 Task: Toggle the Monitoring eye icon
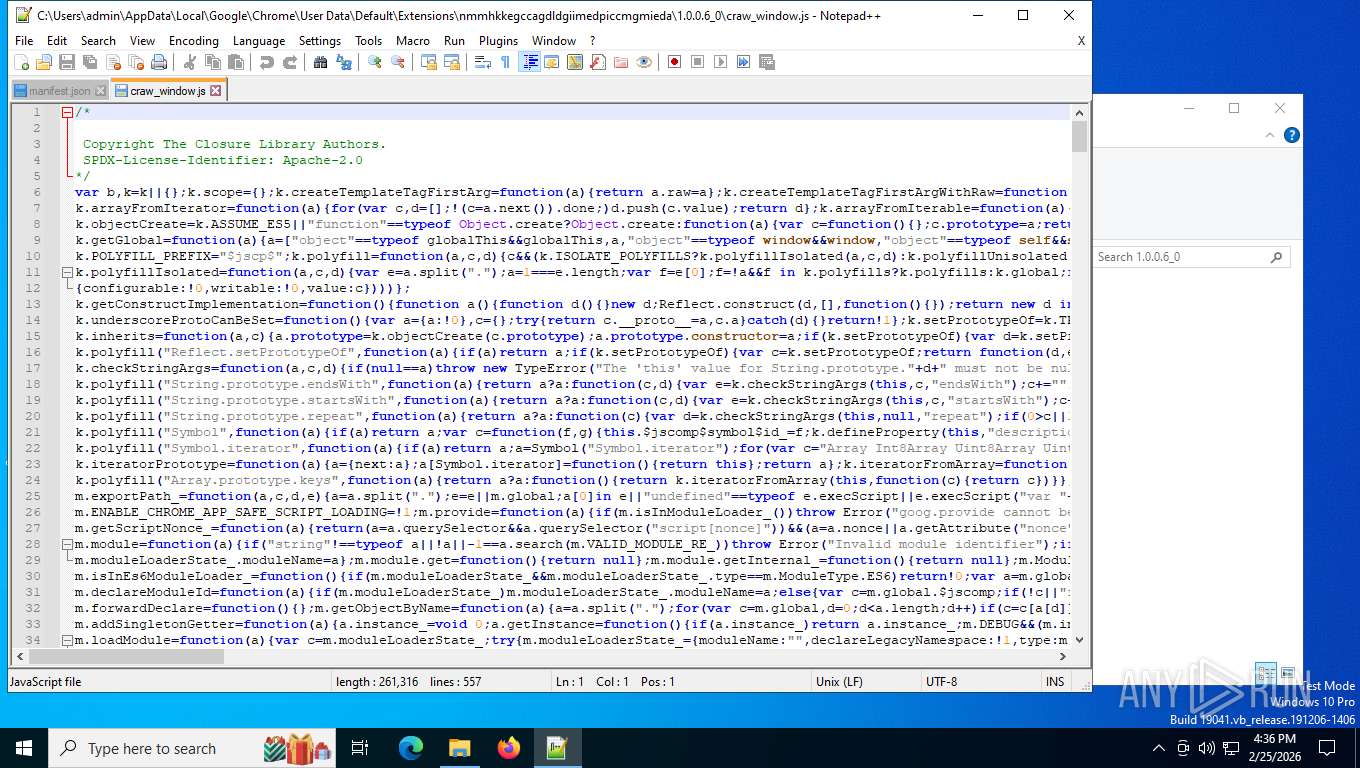[644, 62]
